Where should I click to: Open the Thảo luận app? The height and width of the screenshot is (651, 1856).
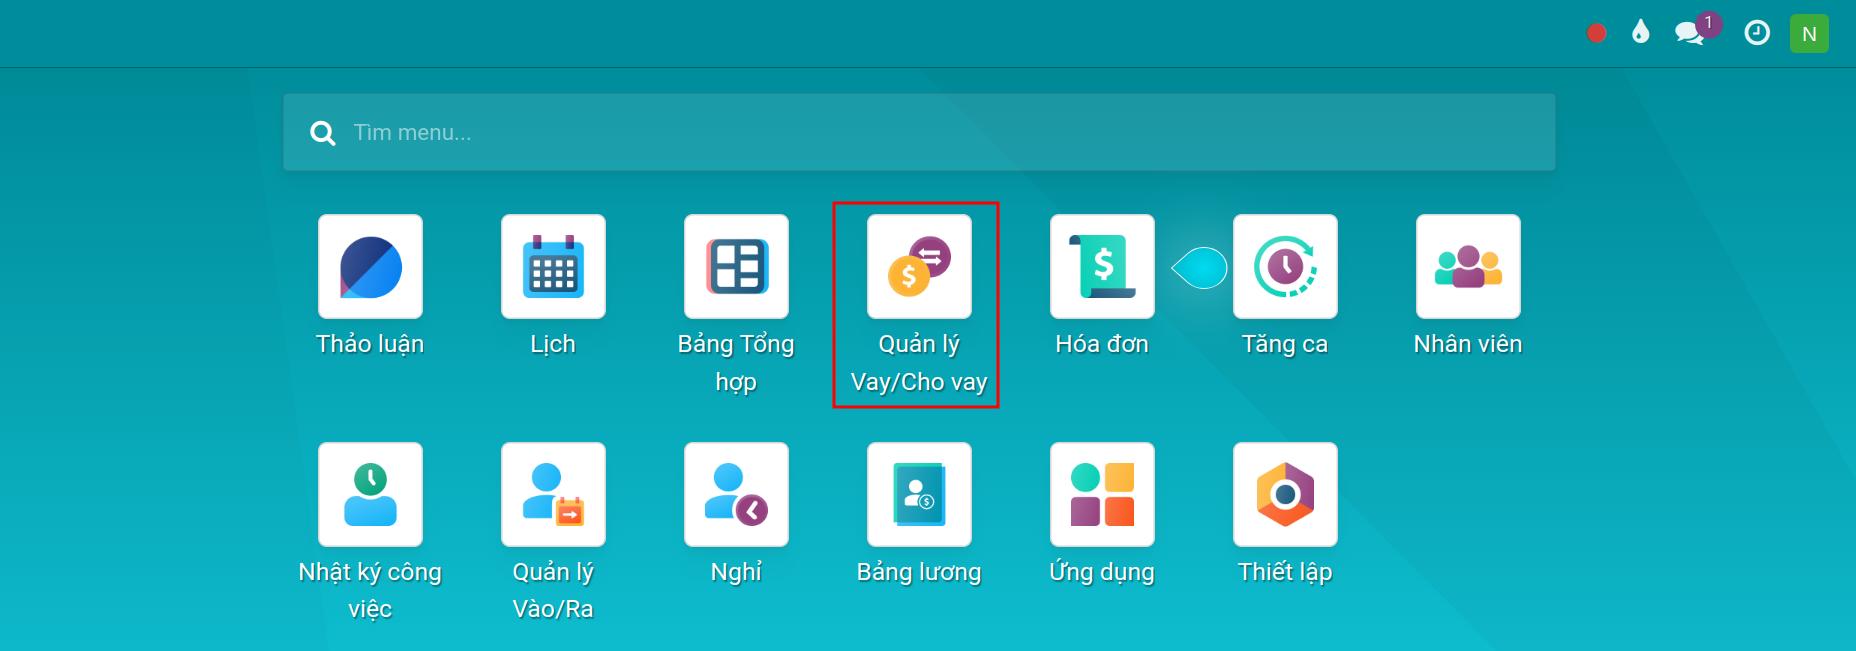coord(370,266)
